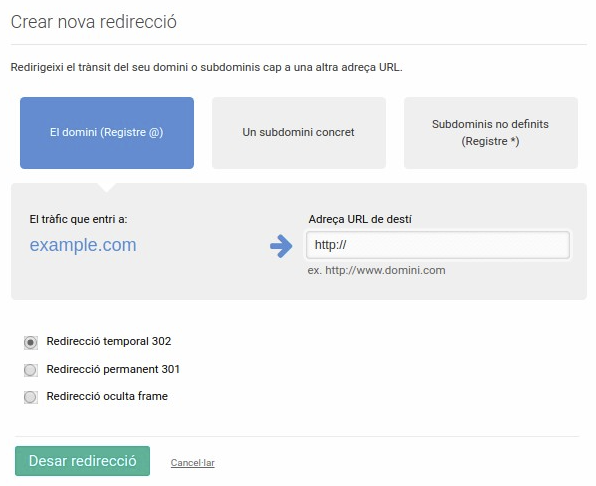Choose the Subdominis no definits (Registre *) tab
This screenshot has width=596, height=486.
(x=491, y=133)
